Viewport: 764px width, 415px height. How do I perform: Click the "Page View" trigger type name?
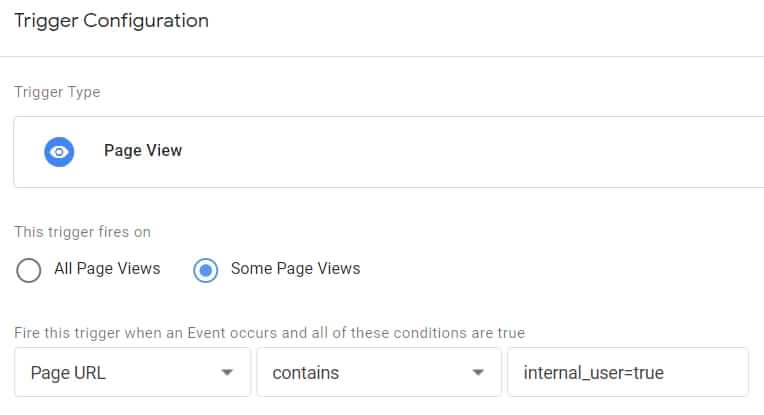(x=143, y=152)
